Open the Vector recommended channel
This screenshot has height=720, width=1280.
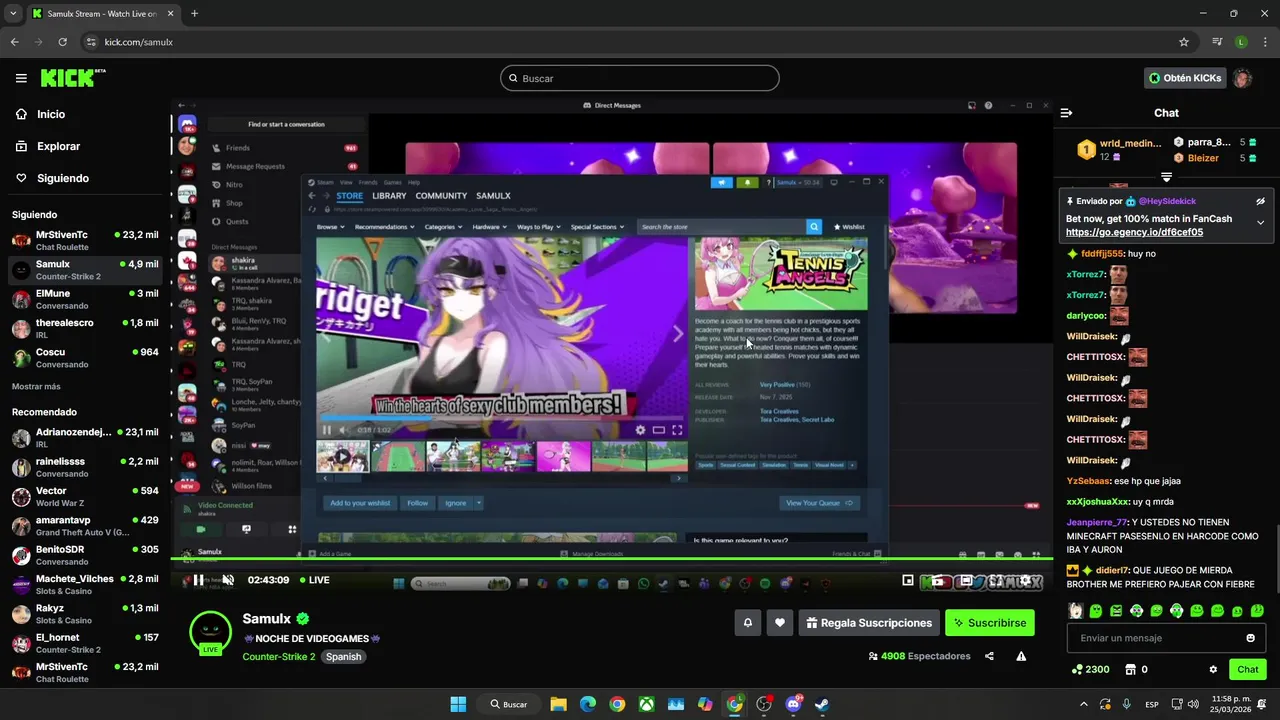coord(85,497)
